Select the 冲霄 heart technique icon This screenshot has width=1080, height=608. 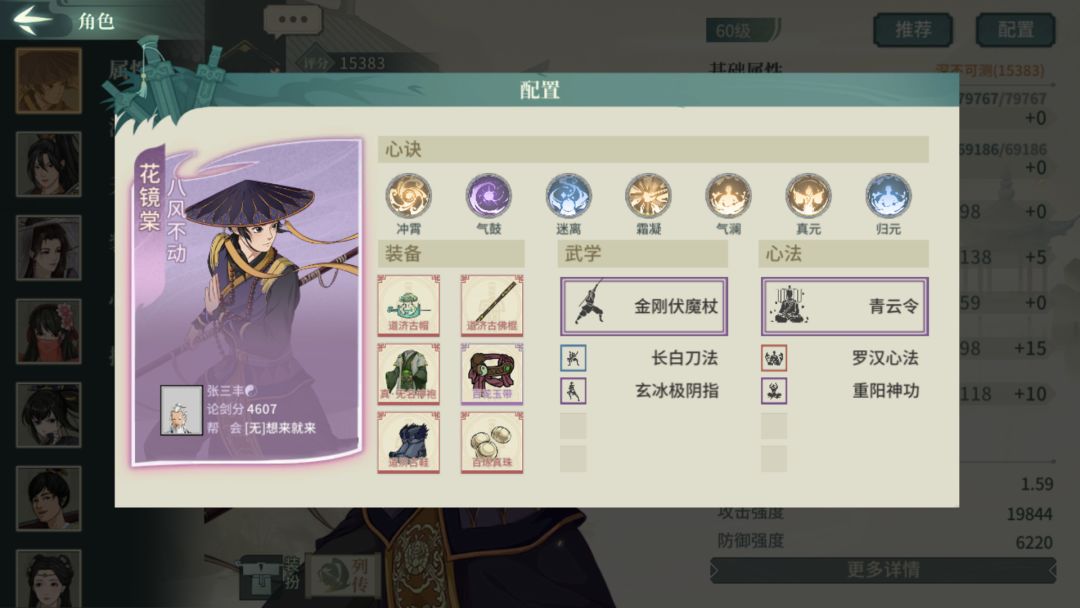click(x=408, y=196)
